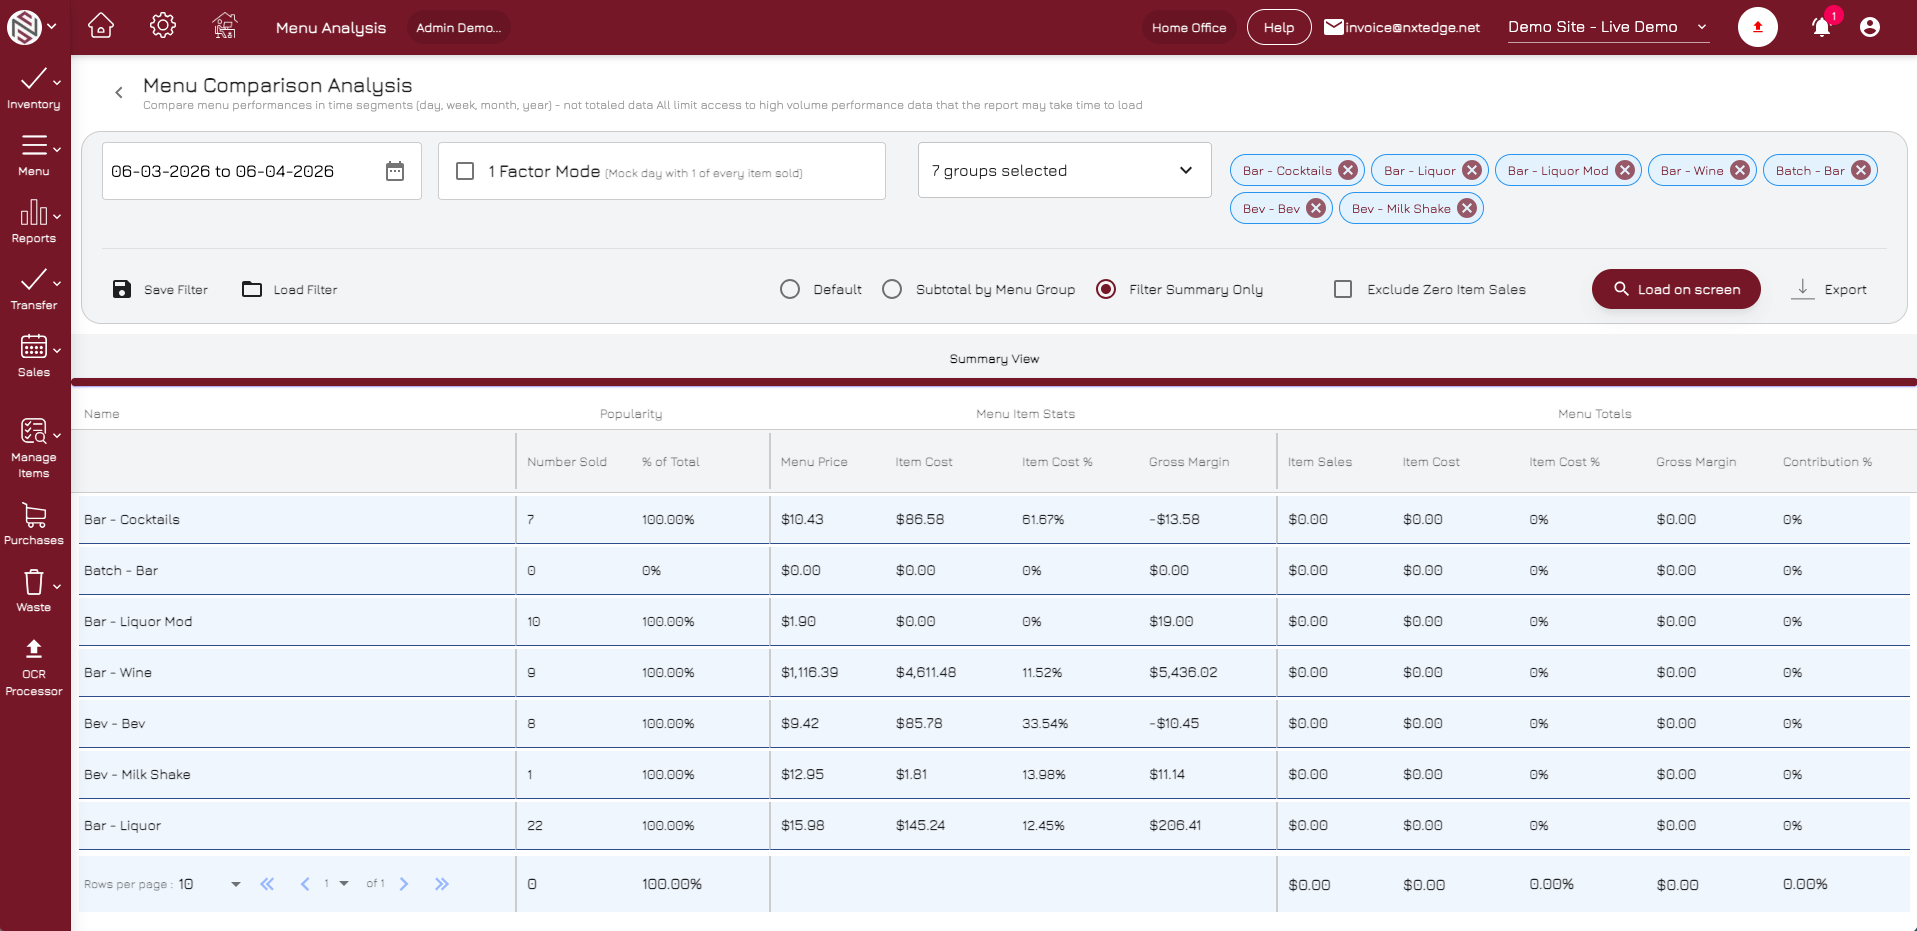Go to previous page arrow
This screenshot has width=1917, height=931.
pos(305,884)
